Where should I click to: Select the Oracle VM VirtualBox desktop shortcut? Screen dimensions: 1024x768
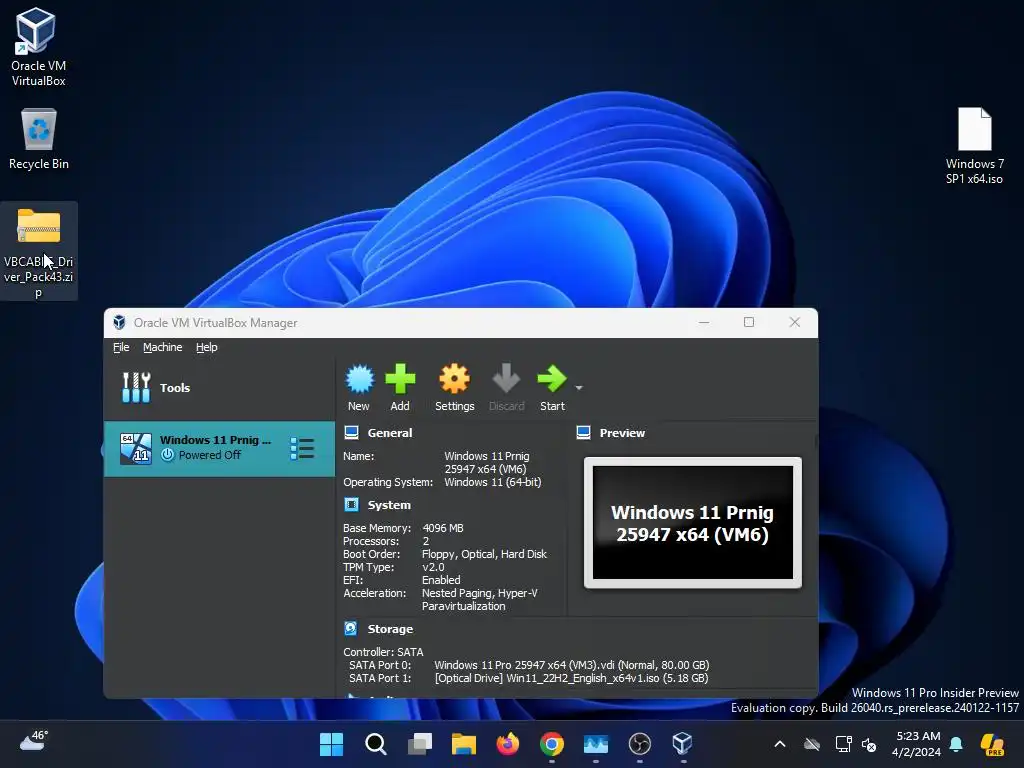pos(38,47)
